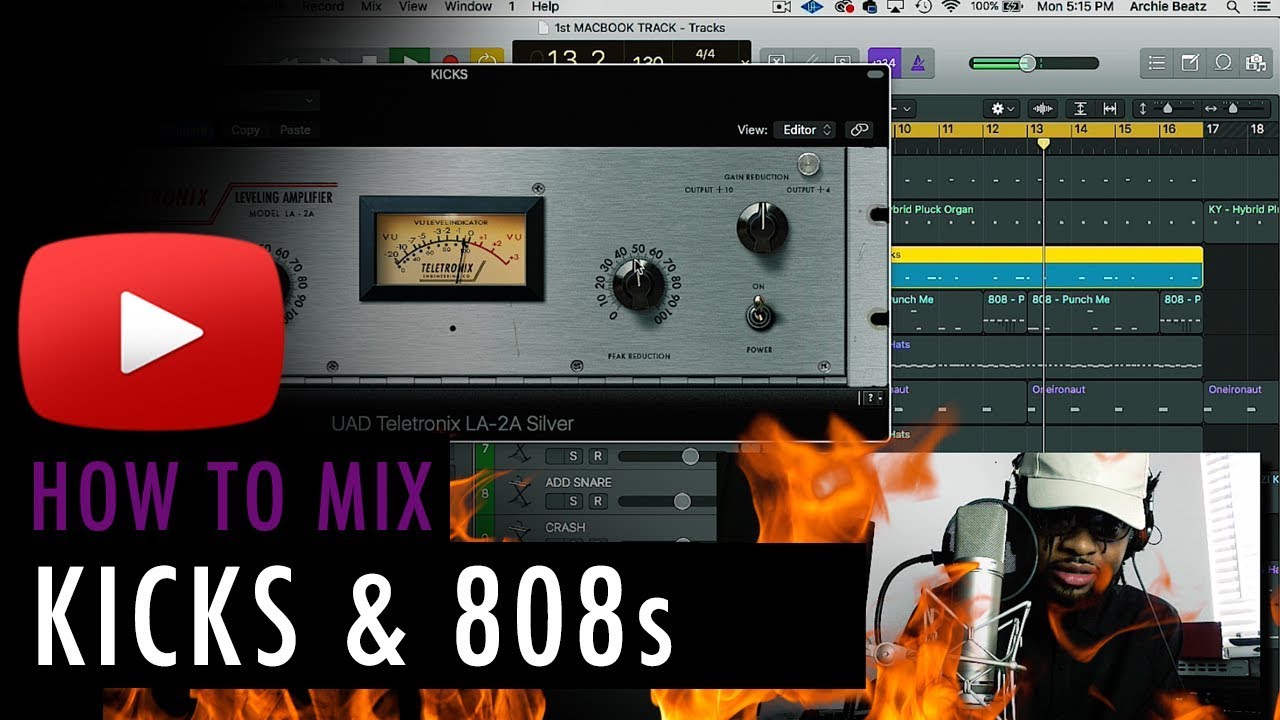Click the large YouTube play button logo

point(151,332)
